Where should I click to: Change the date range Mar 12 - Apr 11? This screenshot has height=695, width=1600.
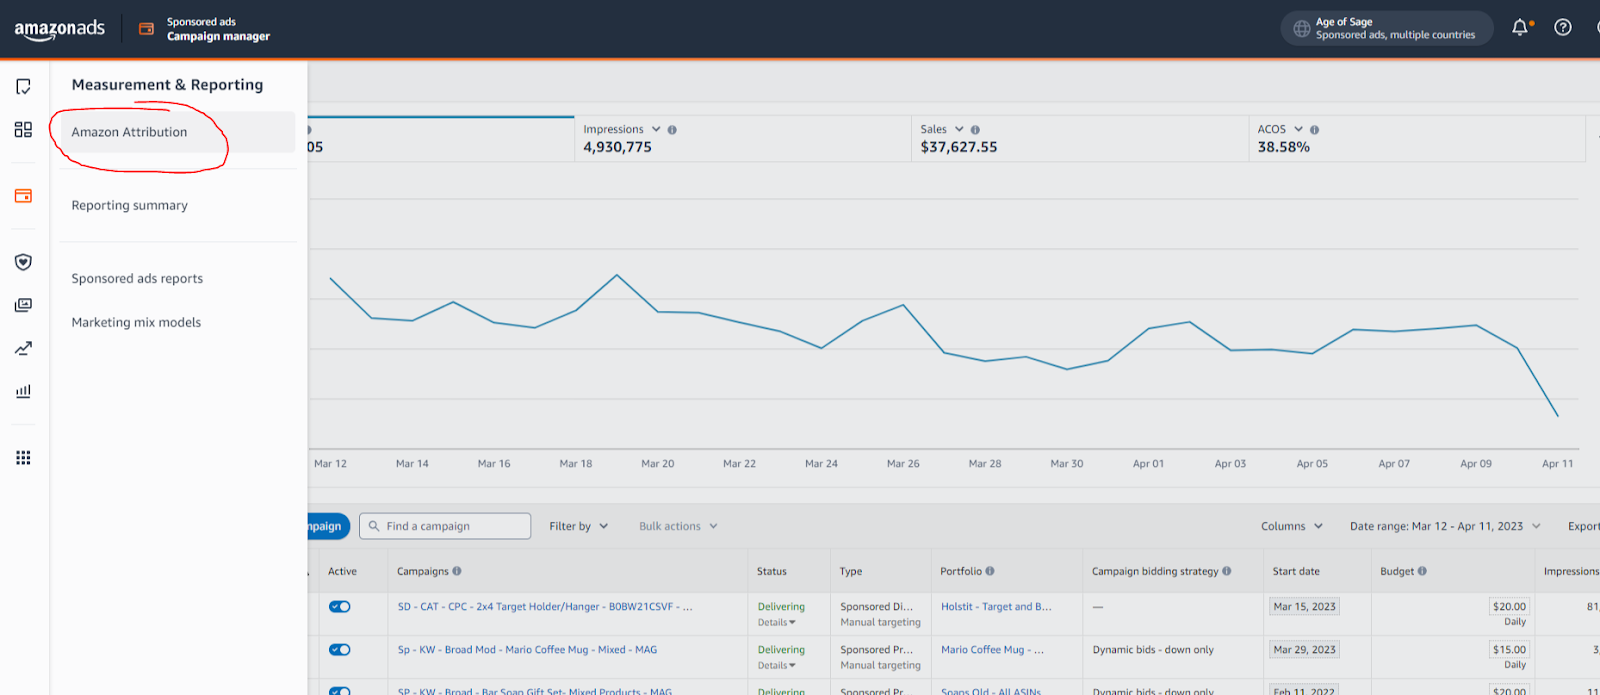tap(1444, 526)
